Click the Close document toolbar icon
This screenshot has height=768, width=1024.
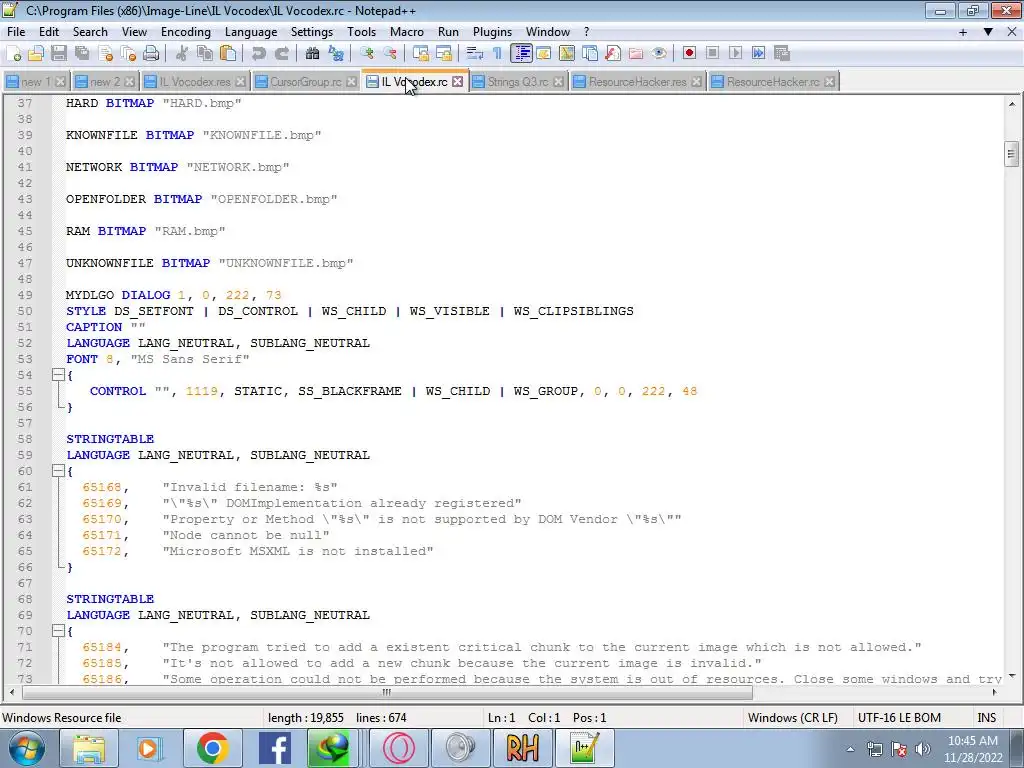[105, 54]
